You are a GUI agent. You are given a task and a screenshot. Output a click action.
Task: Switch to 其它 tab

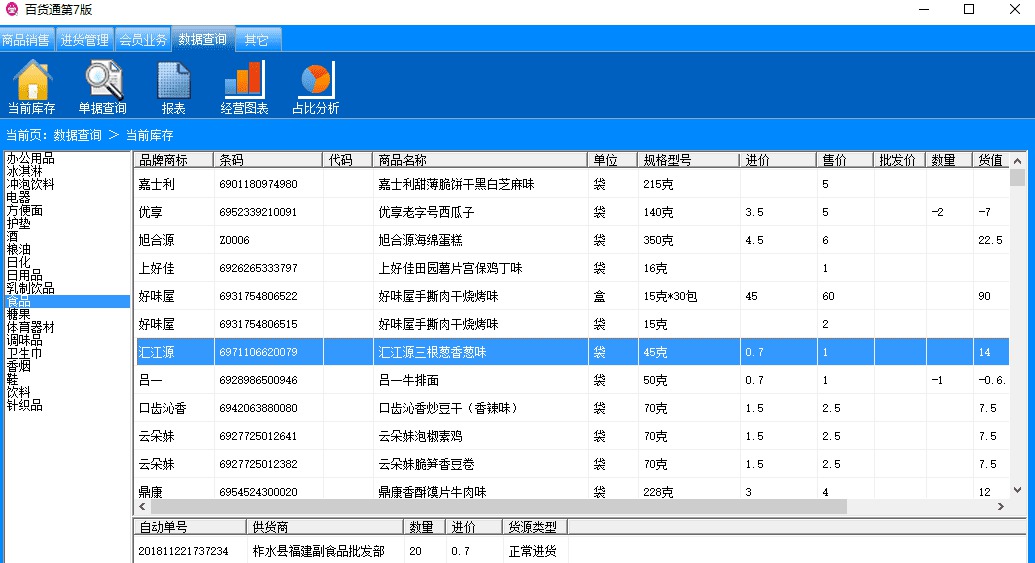[x=257, y=40]
